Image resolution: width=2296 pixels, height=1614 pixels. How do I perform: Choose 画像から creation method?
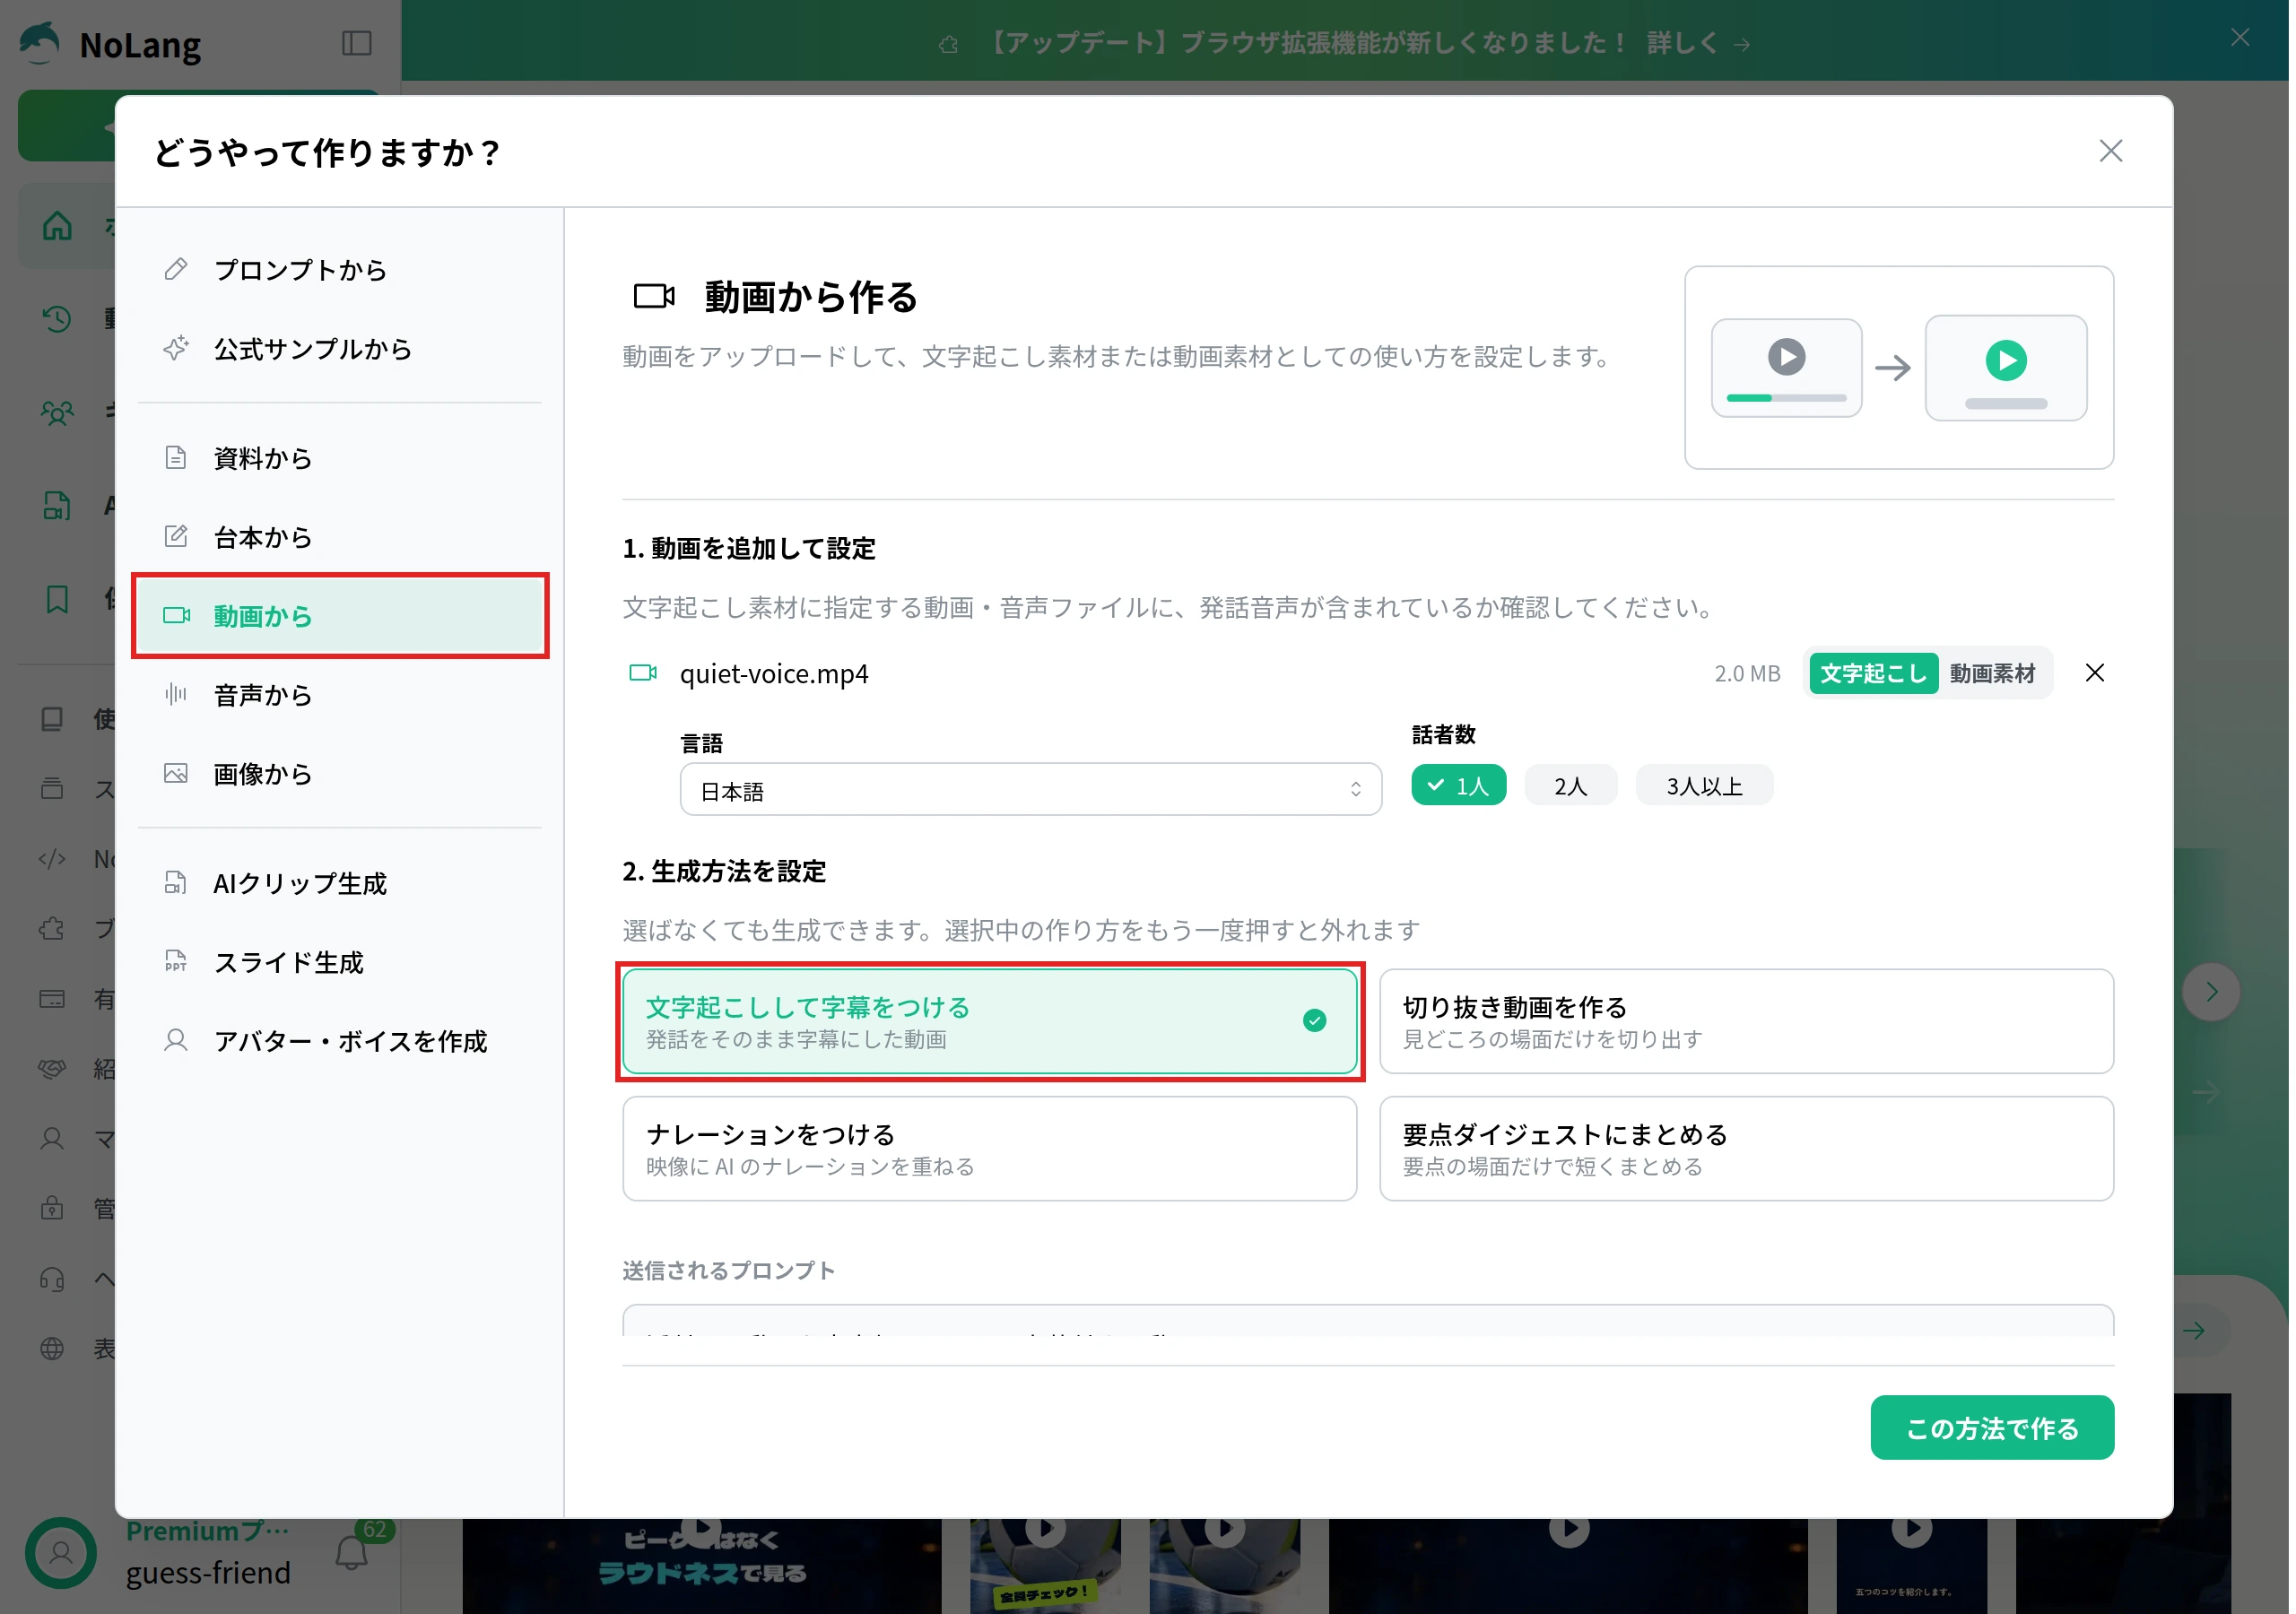click(340, 774)
